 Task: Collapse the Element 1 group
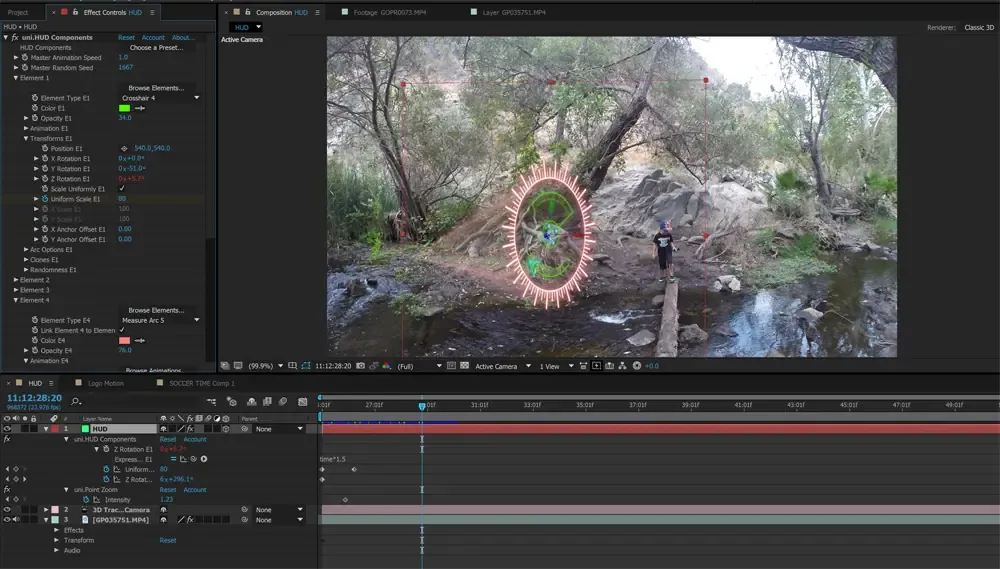[16, 78]
